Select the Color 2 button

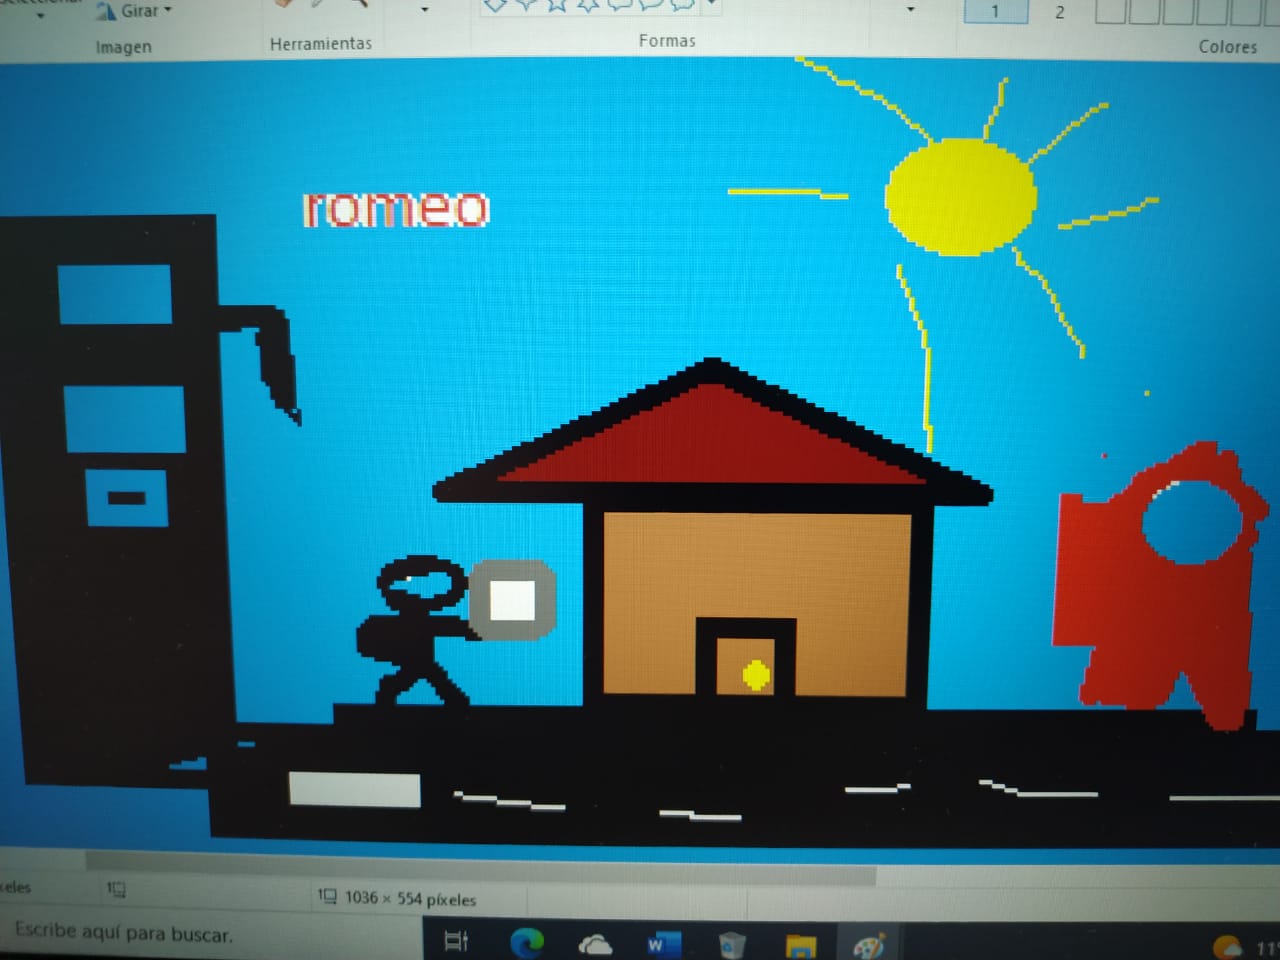(1059, 12)
